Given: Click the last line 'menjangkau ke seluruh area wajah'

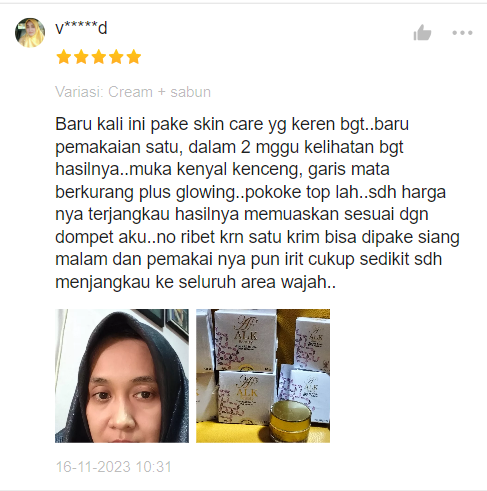Looking at the screenshot, I should coord(196,282).
